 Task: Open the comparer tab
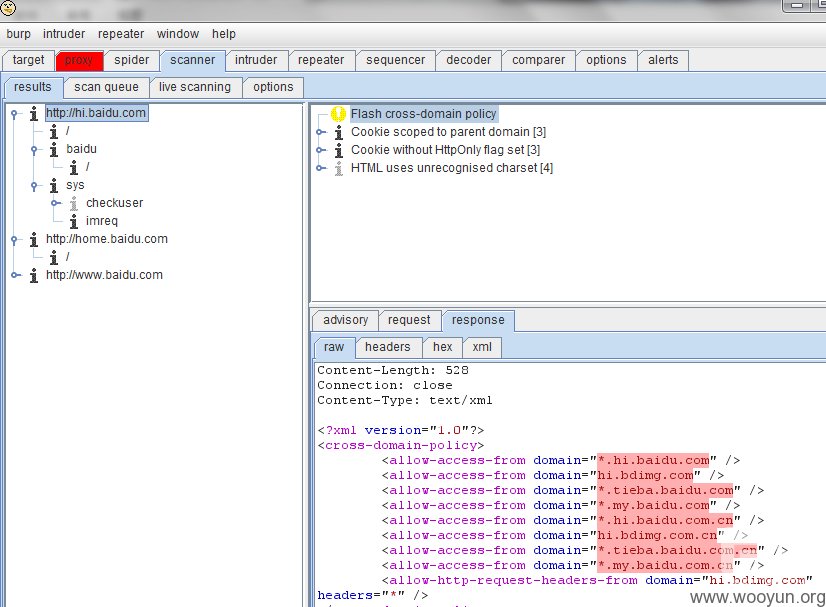[x=538, y=60]
